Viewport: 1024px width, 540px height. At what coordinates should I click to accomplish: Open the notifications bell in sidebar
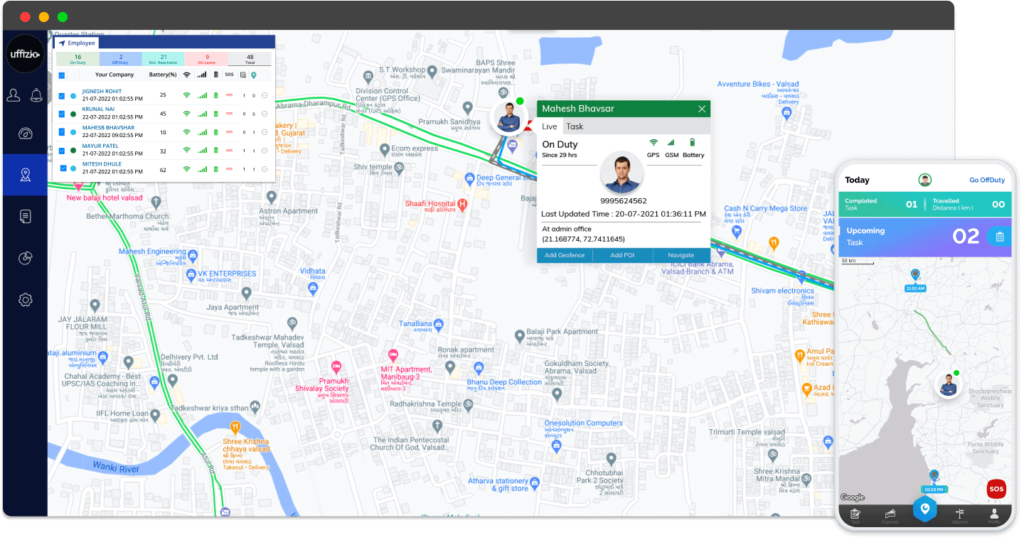point(37,95)
